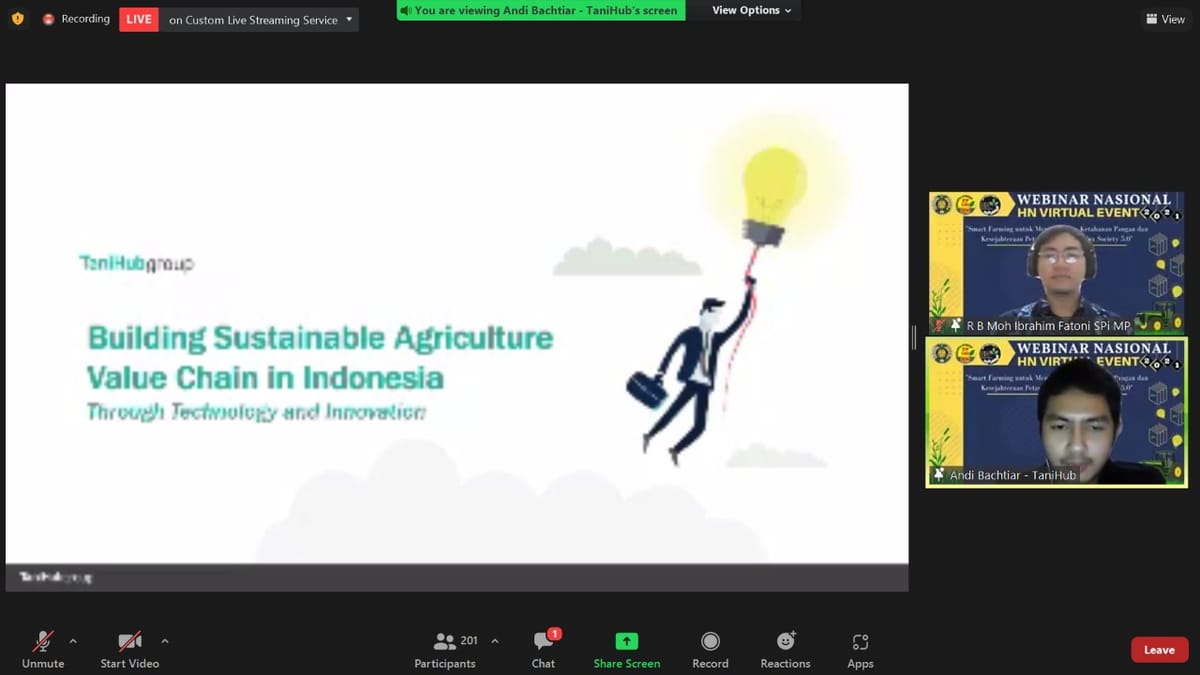The height and width of the screenshot is (675, 1200).
Task: Open the Reactions menu
Action: 785,641
